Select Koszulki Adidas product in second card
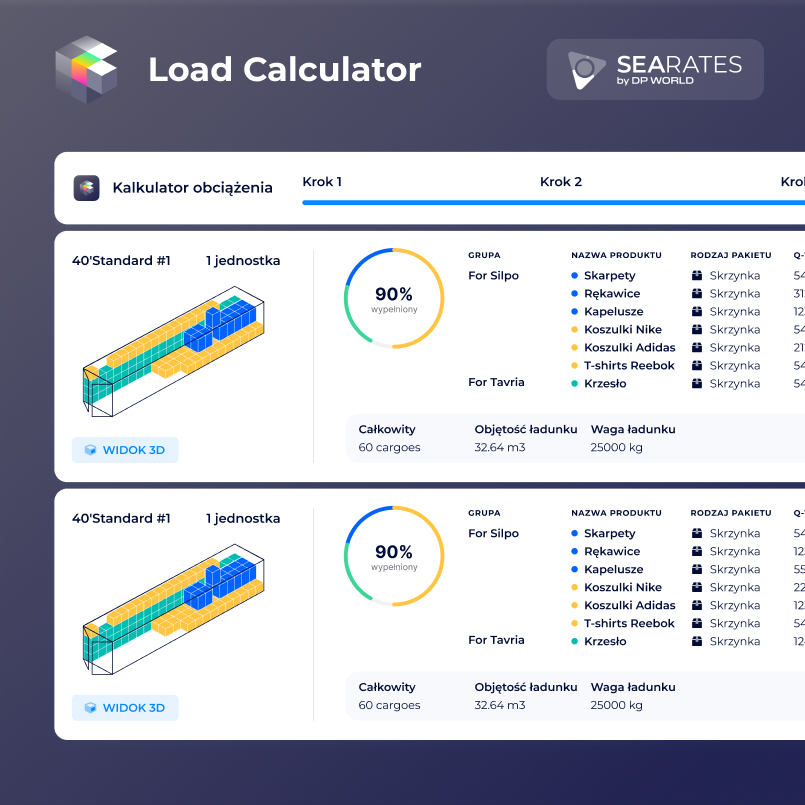This screenshot has height=805, width=805. pos(629,605)
